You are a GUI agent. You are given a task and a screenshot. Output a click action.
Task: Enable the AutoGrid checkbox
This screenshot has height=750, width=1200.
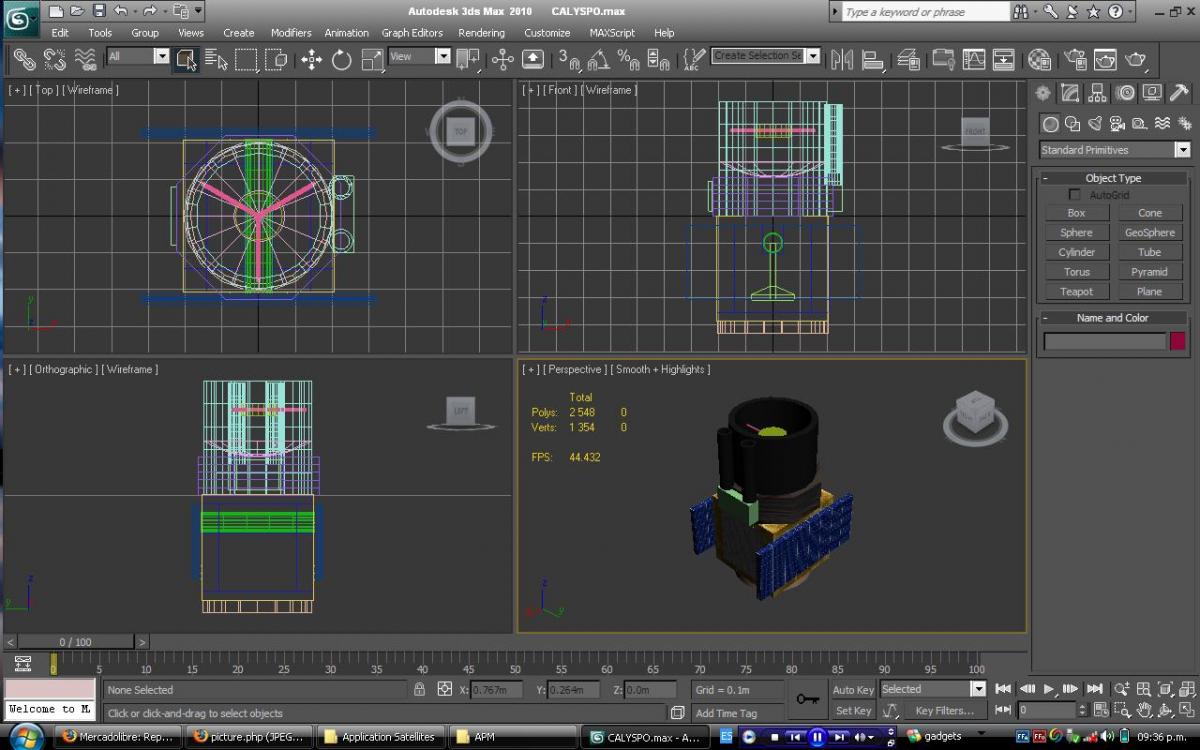(x=1075, y=194)
